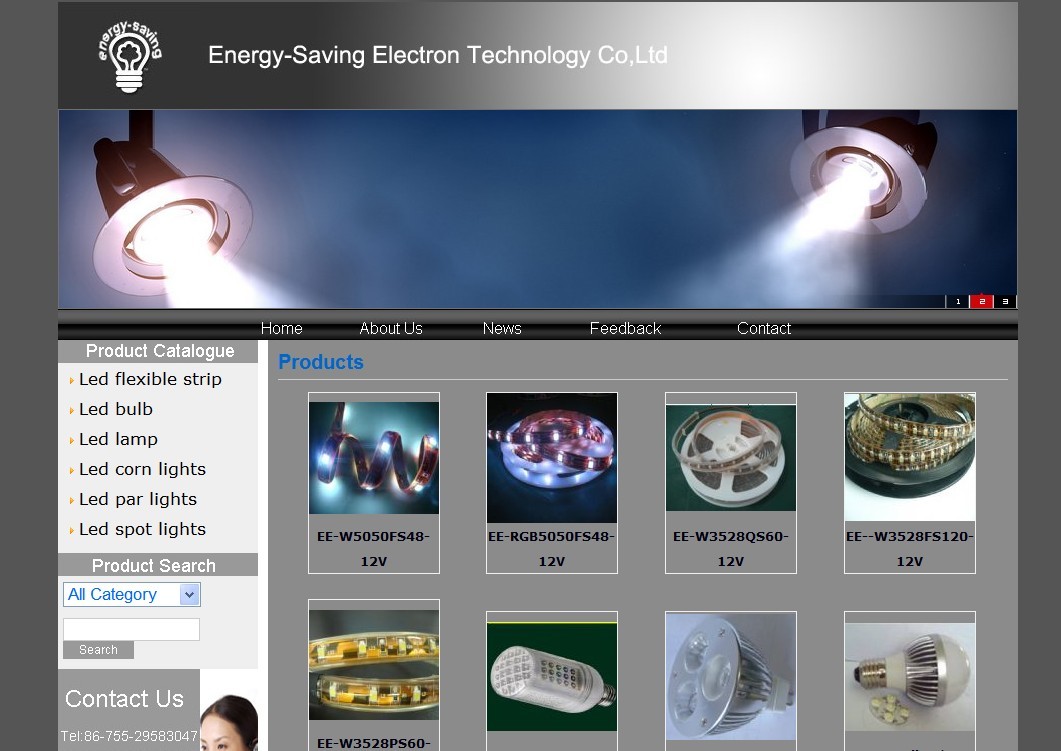The height and width of the screenshot is (751, 1061).
Task: Open the Home menu item
Action: [x=281, y=328]
